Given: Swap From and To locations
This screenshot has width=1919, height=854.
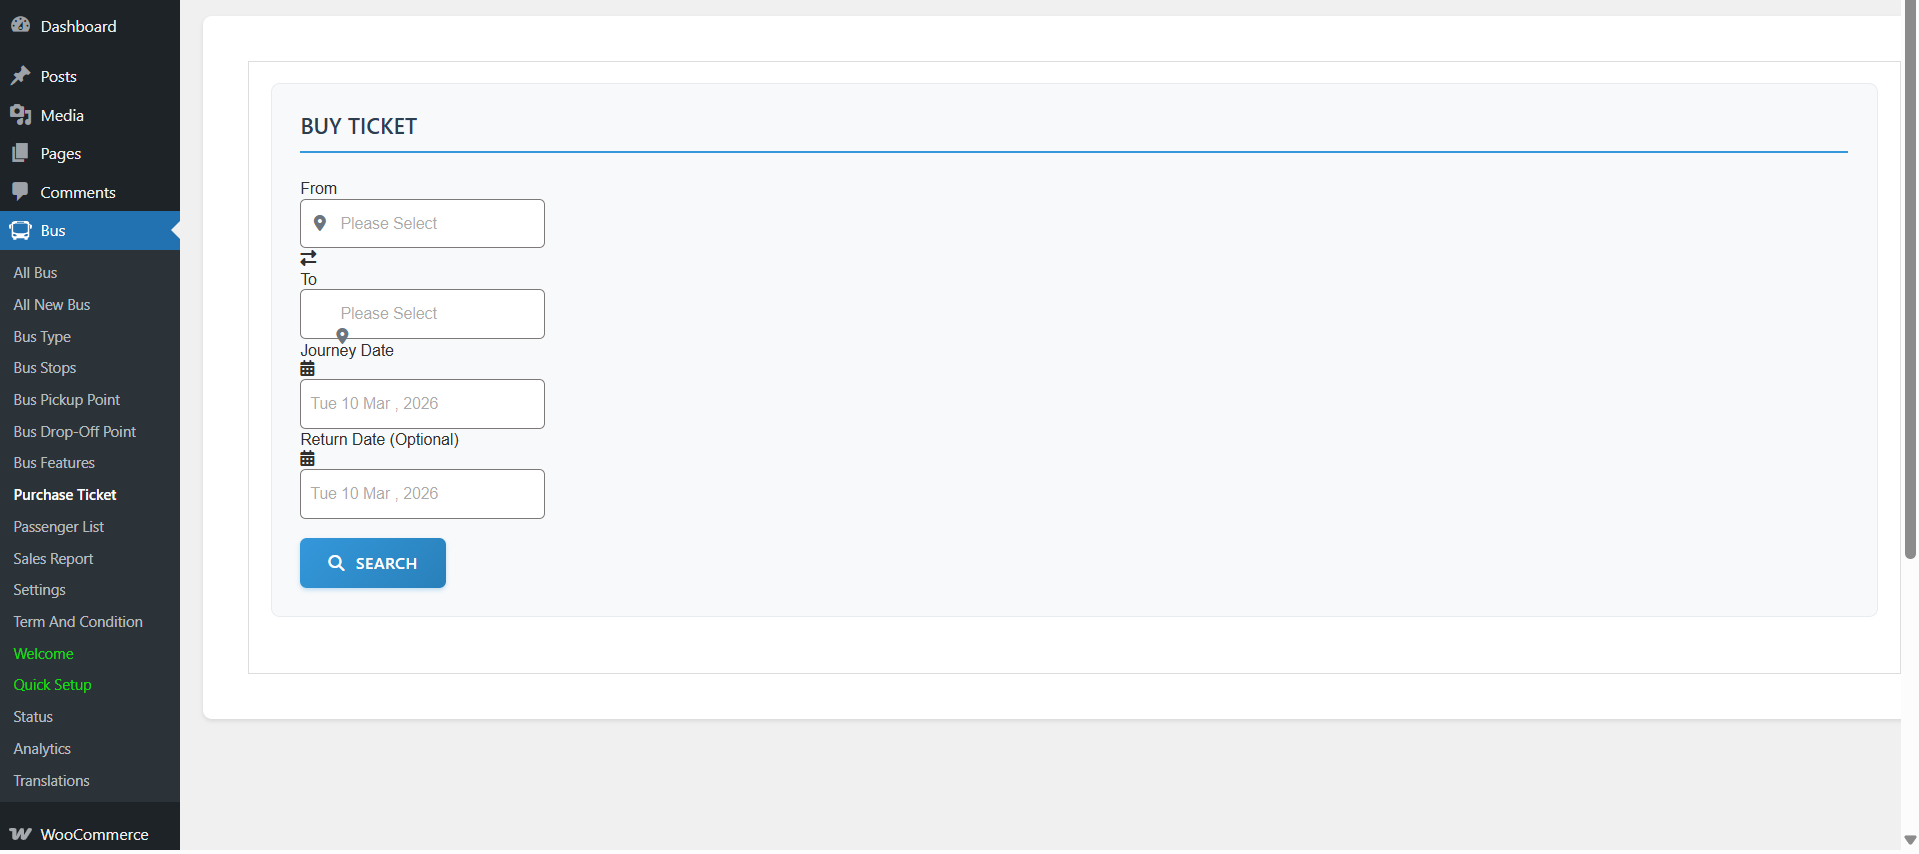Looking at the screenshot, I should (308, 258).
